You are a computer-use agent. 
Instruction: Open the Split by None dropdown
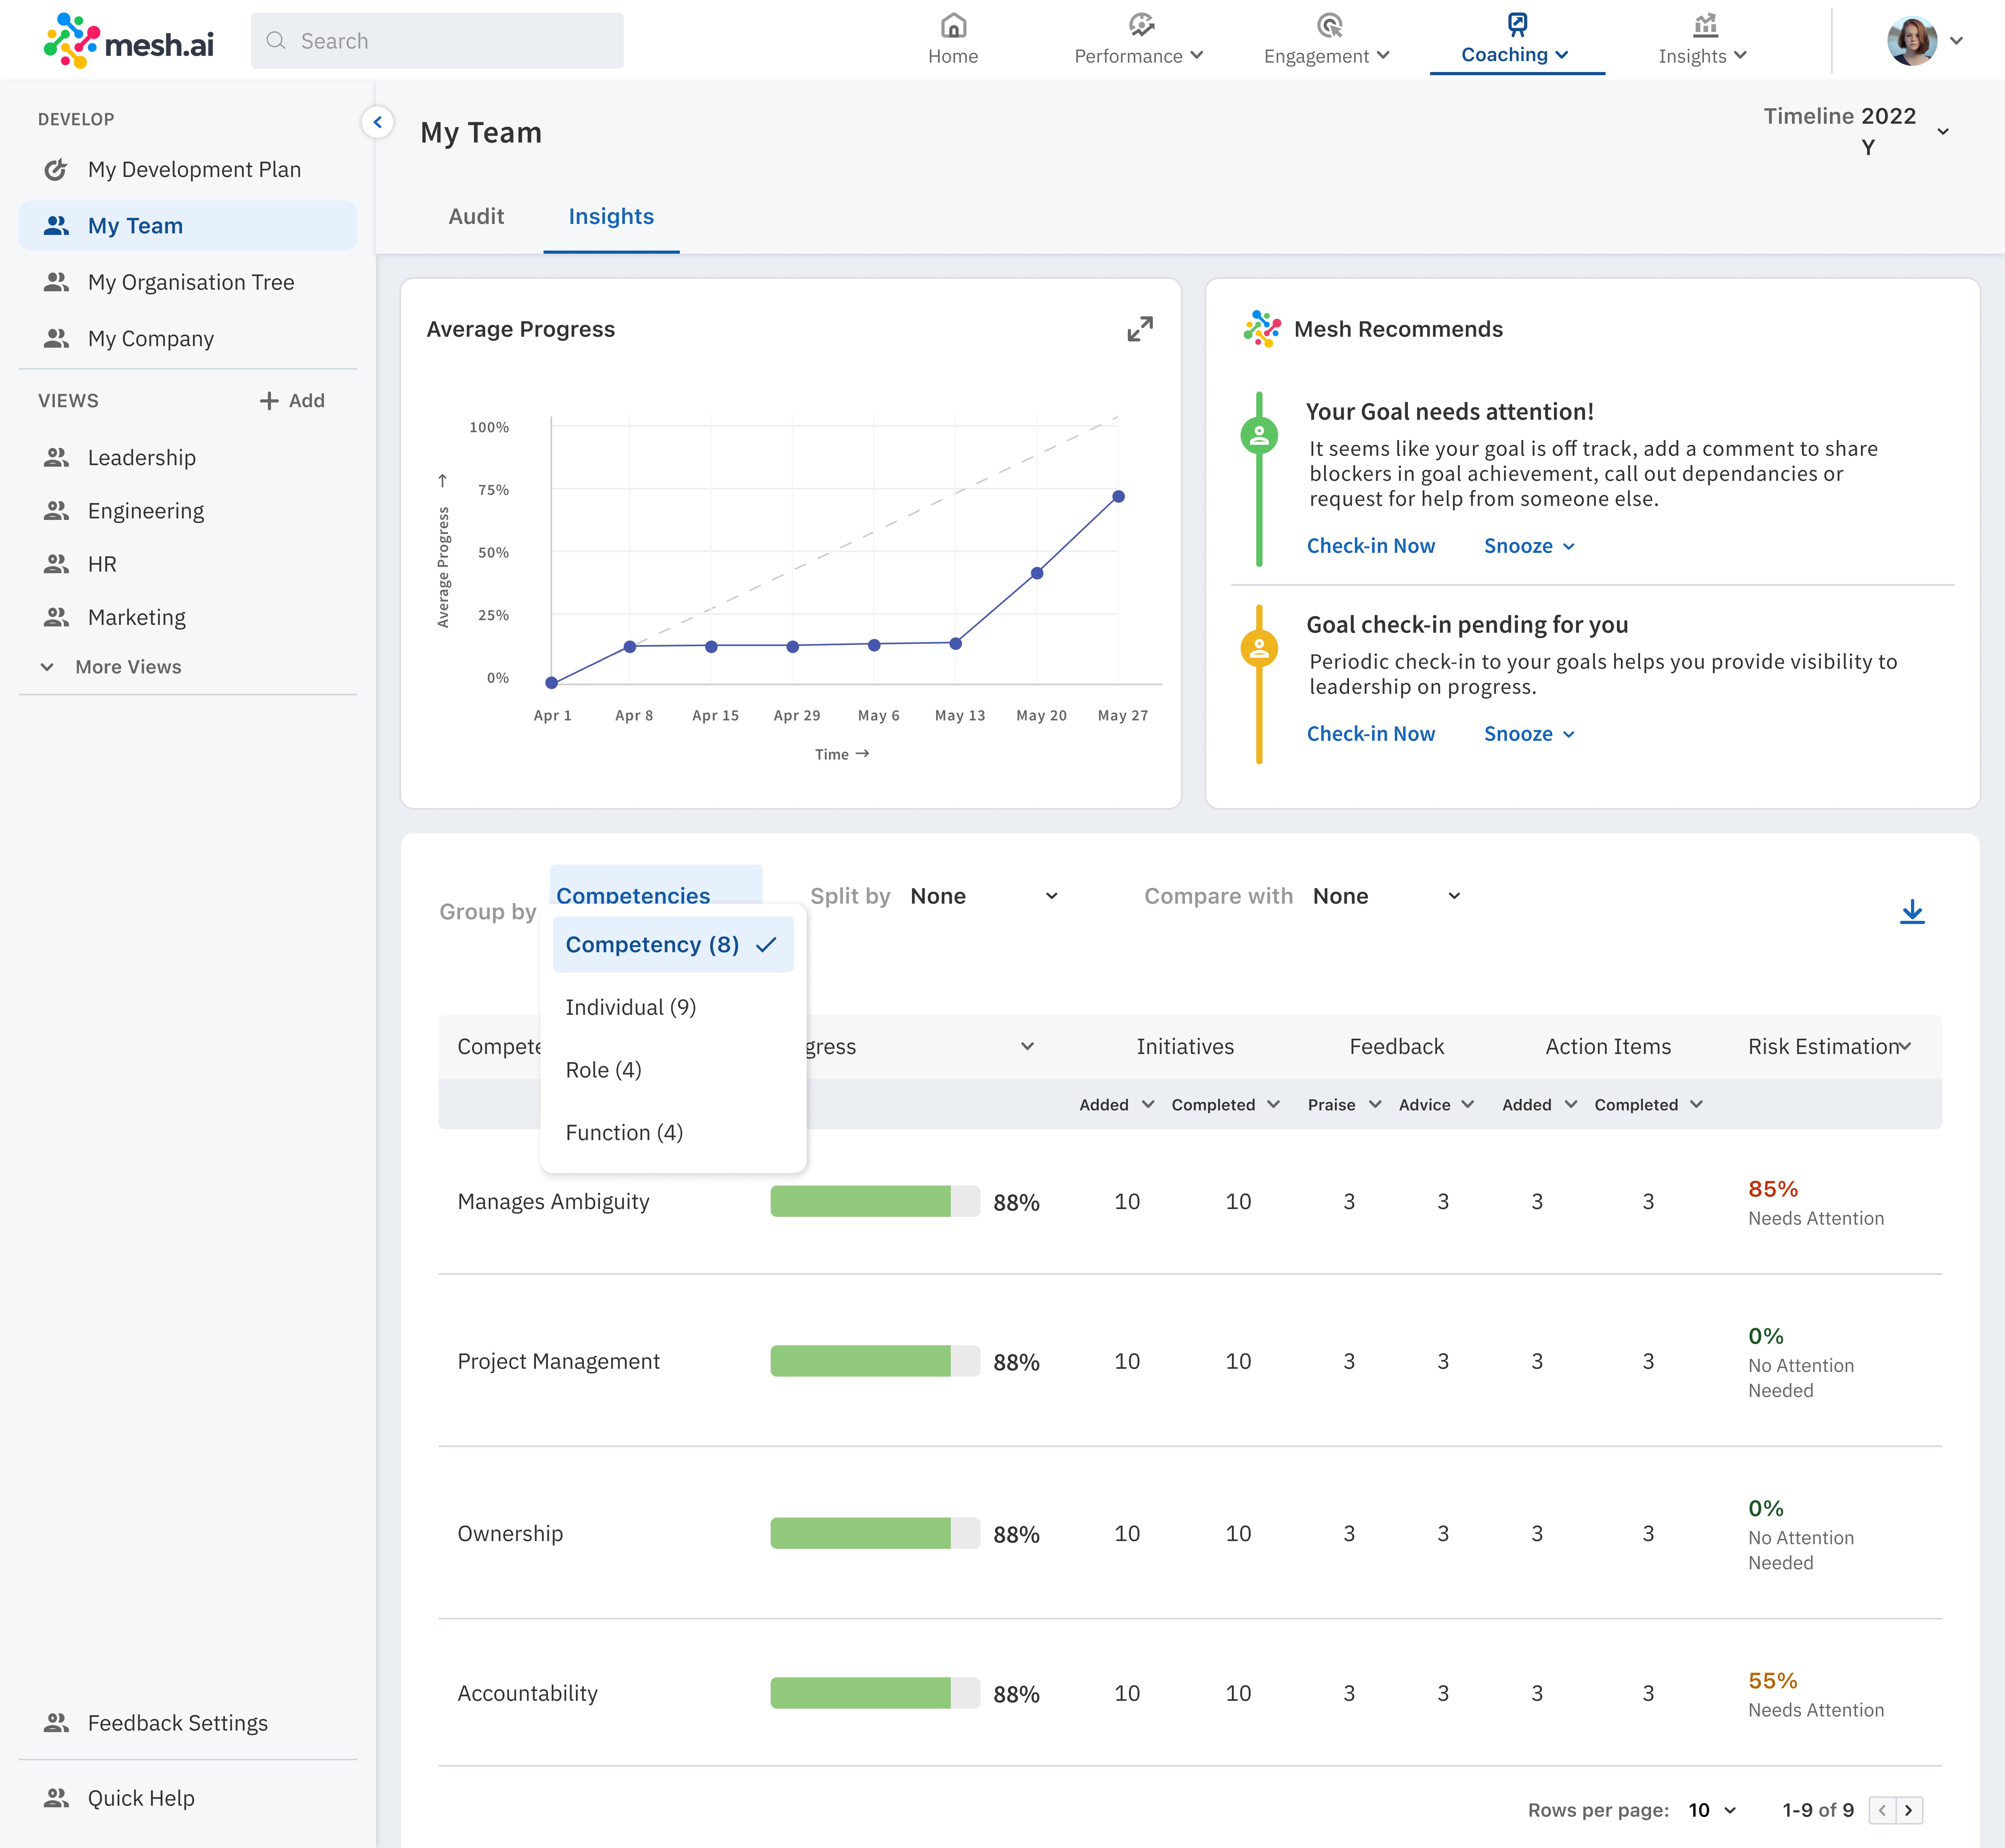tap(984, 896)
